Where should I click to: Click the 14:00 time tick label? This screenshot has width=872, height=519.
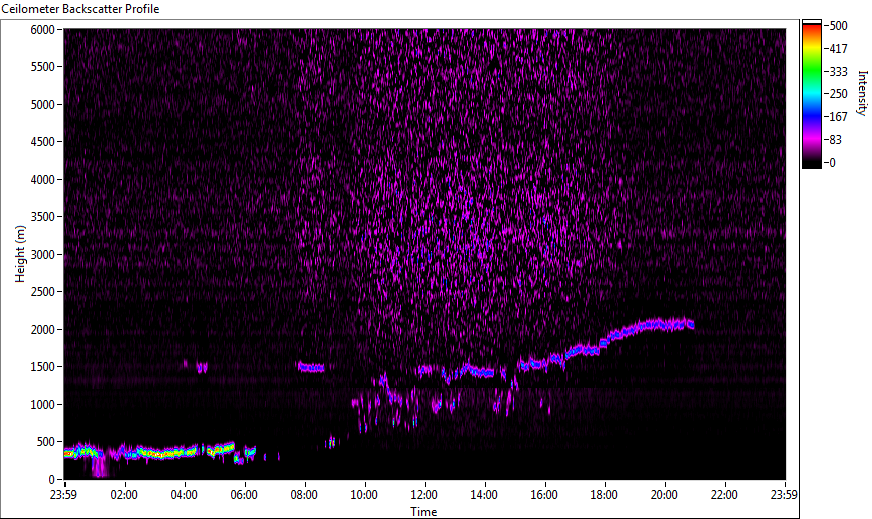(x=484, y=495)
